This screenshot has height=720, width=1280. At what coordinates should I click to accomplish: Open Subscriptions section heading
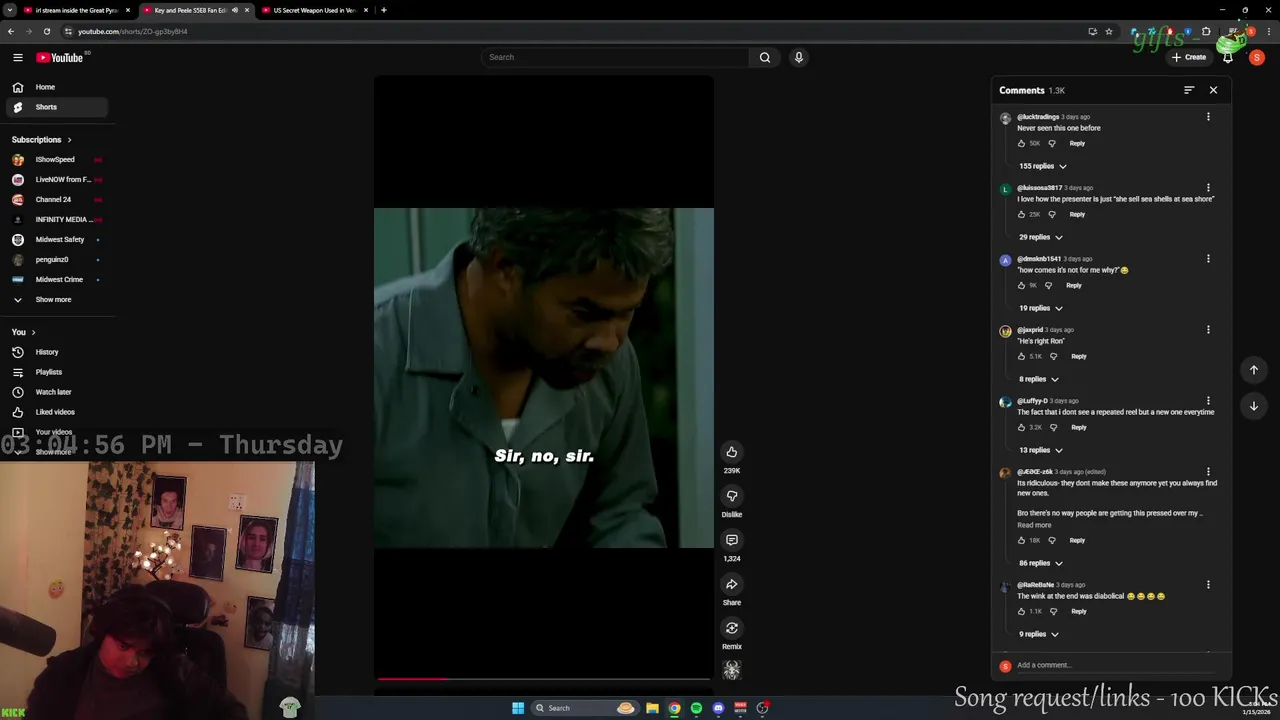tap(42, 140)
